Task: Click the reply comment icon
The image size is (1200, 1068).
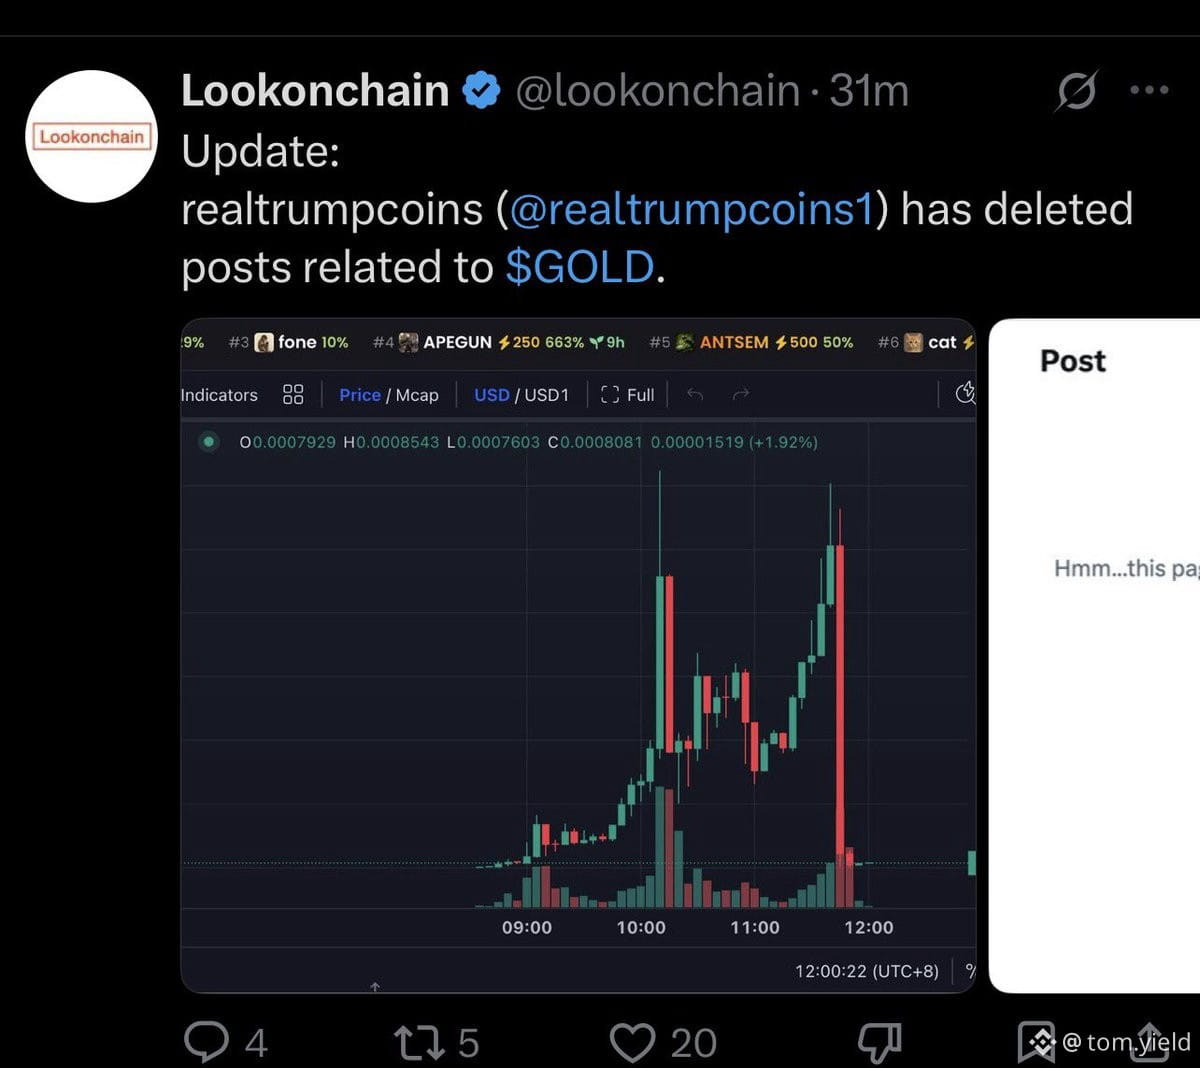Action: click(206, 1041)
